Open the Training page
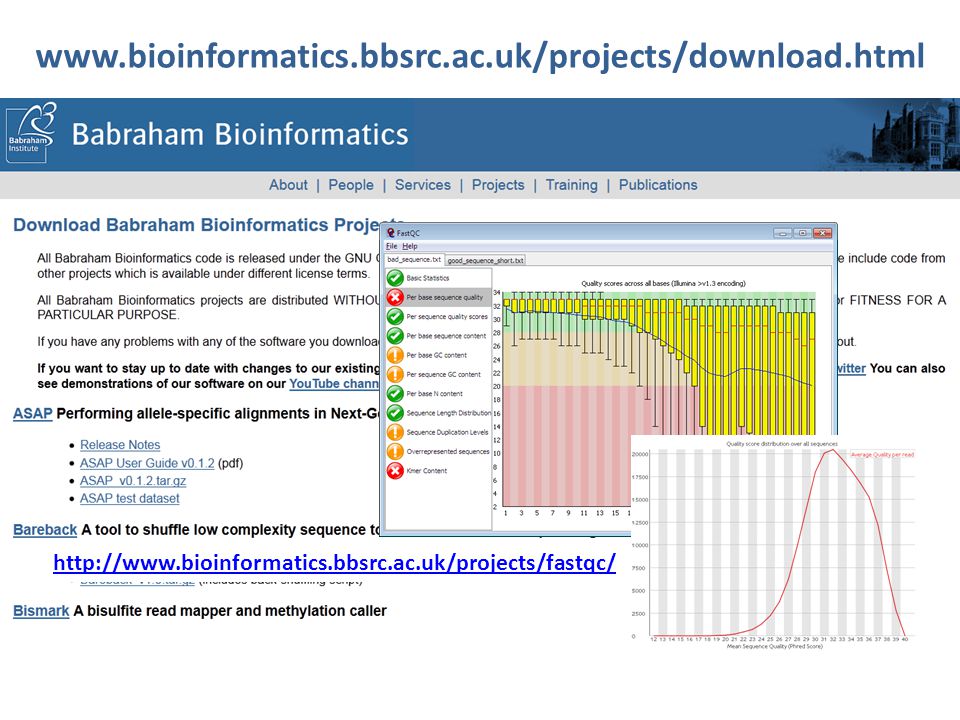Image resolution: width=960 pixels, height=720 pixels. click(x=571, y=185)
